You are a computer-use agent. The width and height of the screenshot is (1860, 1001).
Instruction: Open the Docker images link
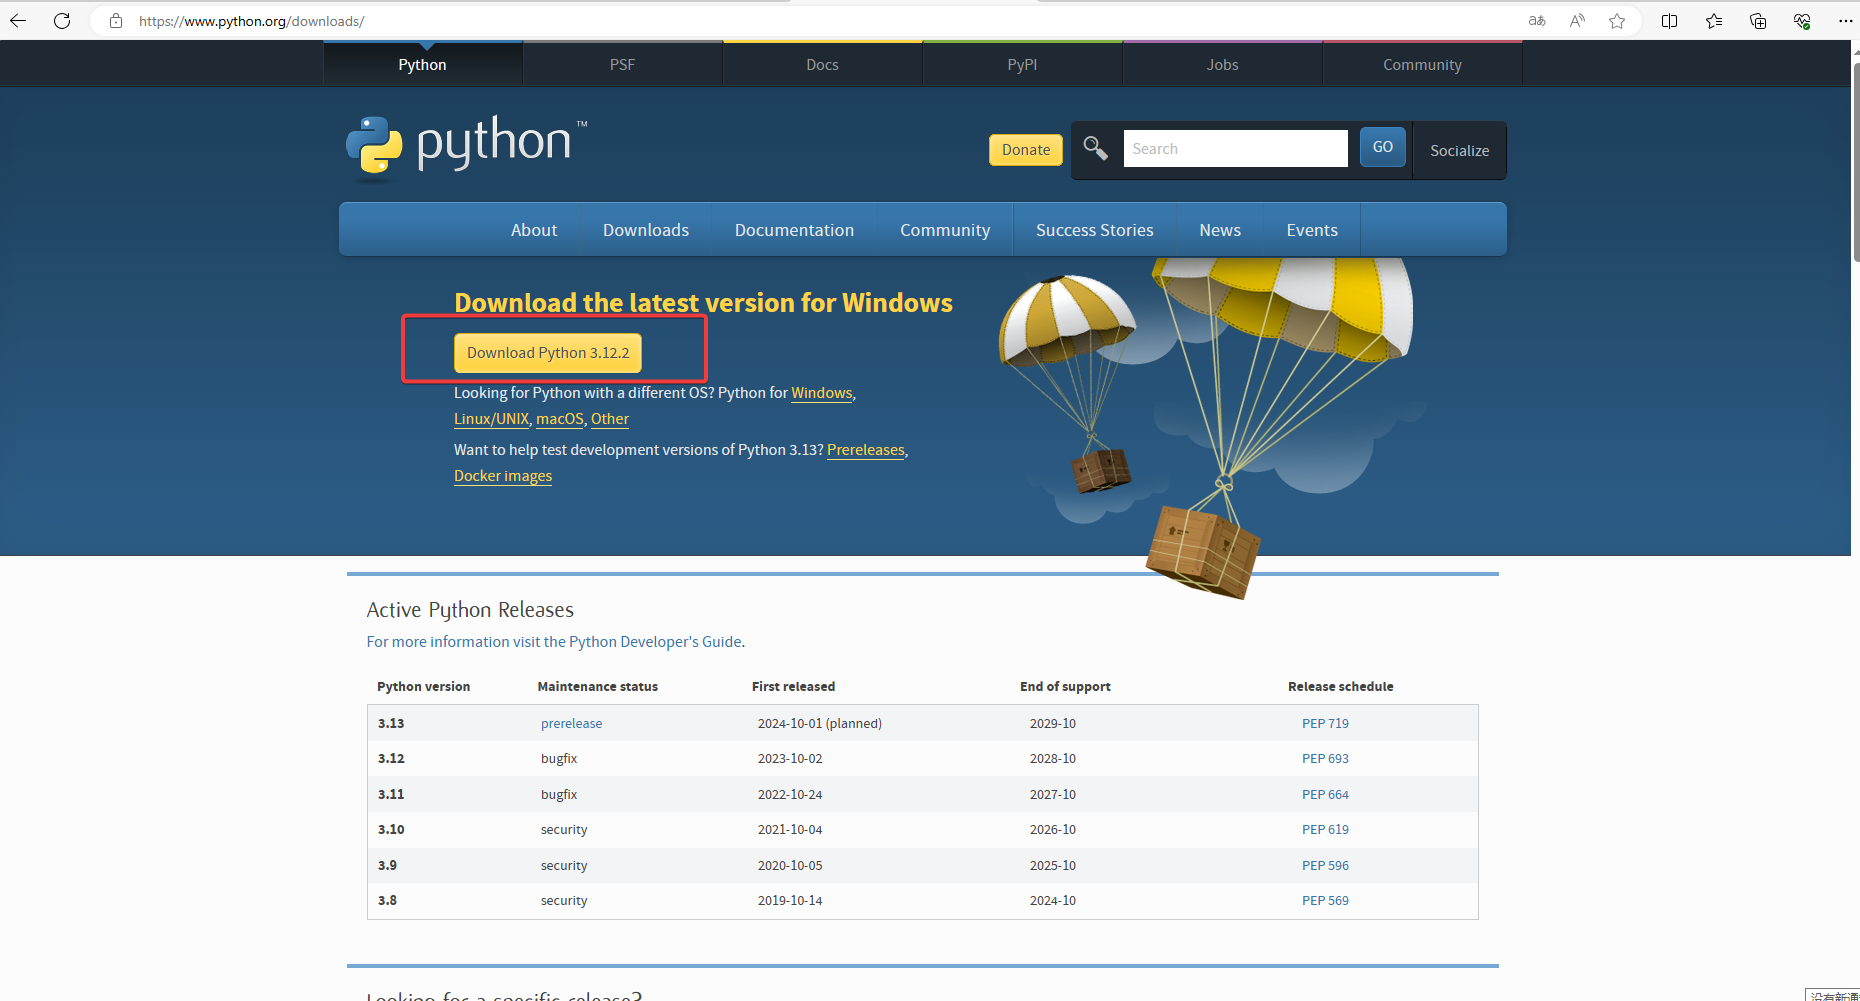tap(503, 476)
